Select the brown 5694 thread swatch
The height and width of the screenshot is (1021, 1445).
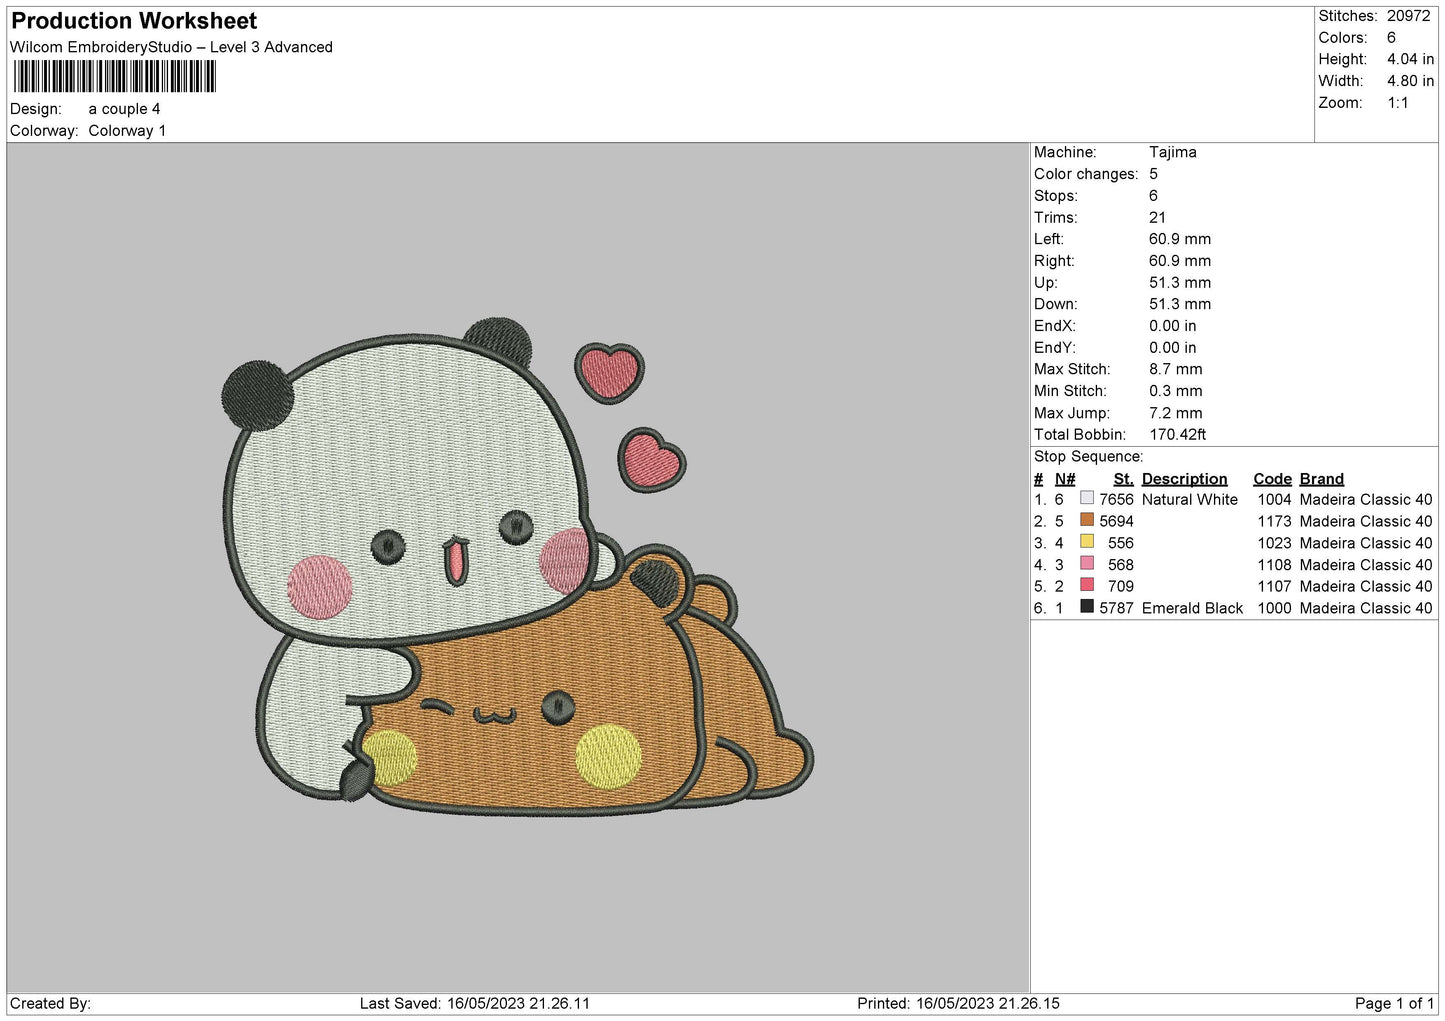pyautogui.click(x=1087, y=520)
